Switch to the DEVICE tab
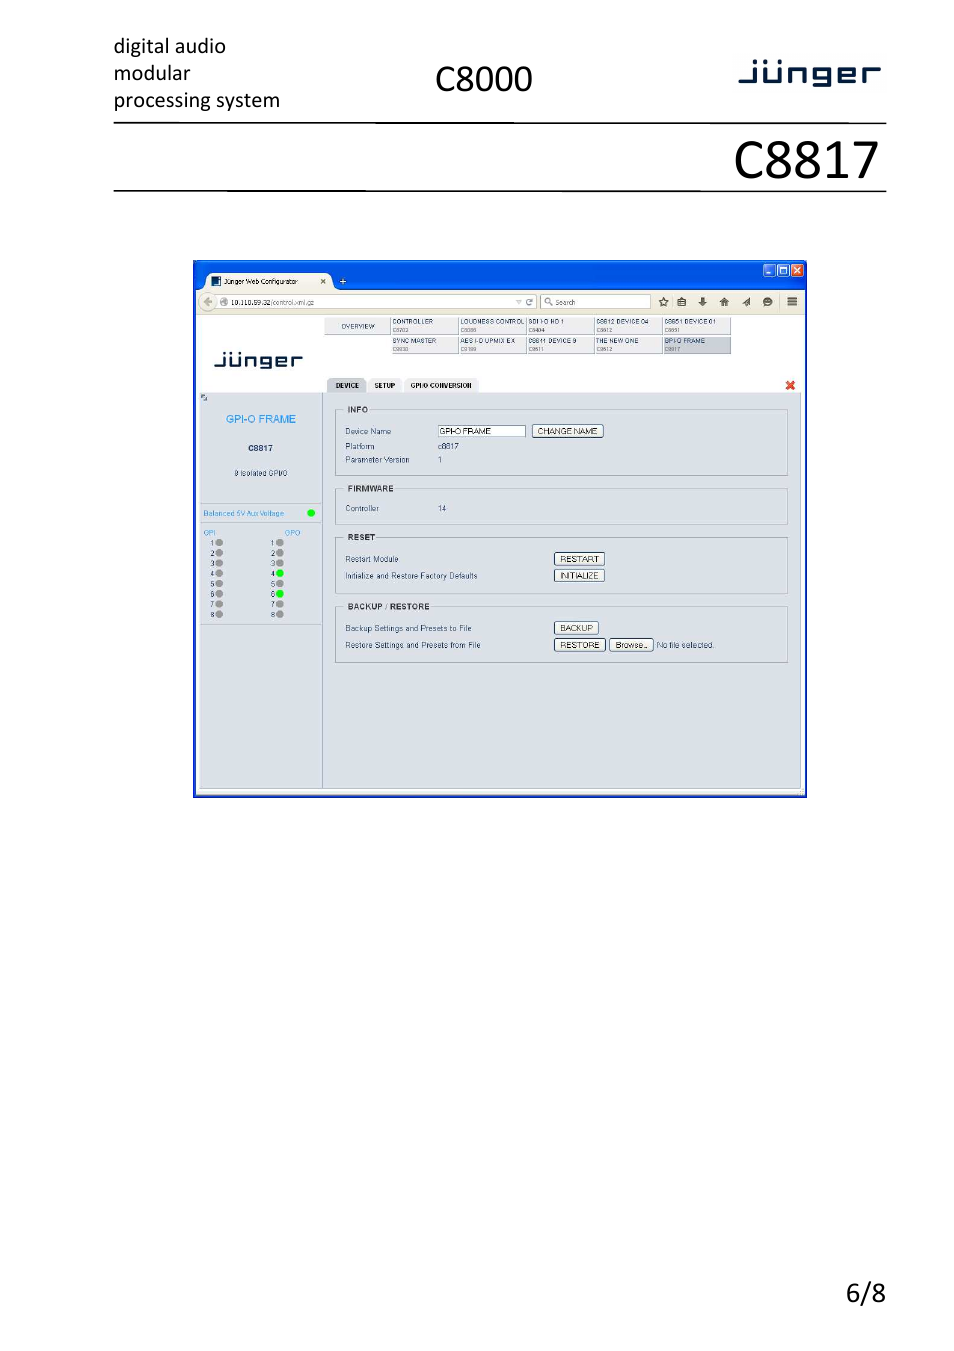 click(x=347, y=385)
